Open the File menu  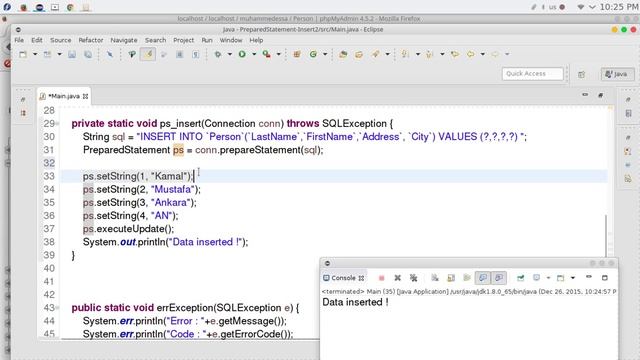19,40
